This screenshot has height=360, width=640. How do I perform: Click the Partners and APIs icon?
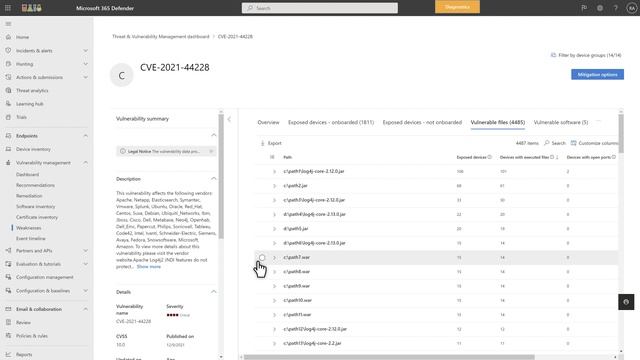8,251
